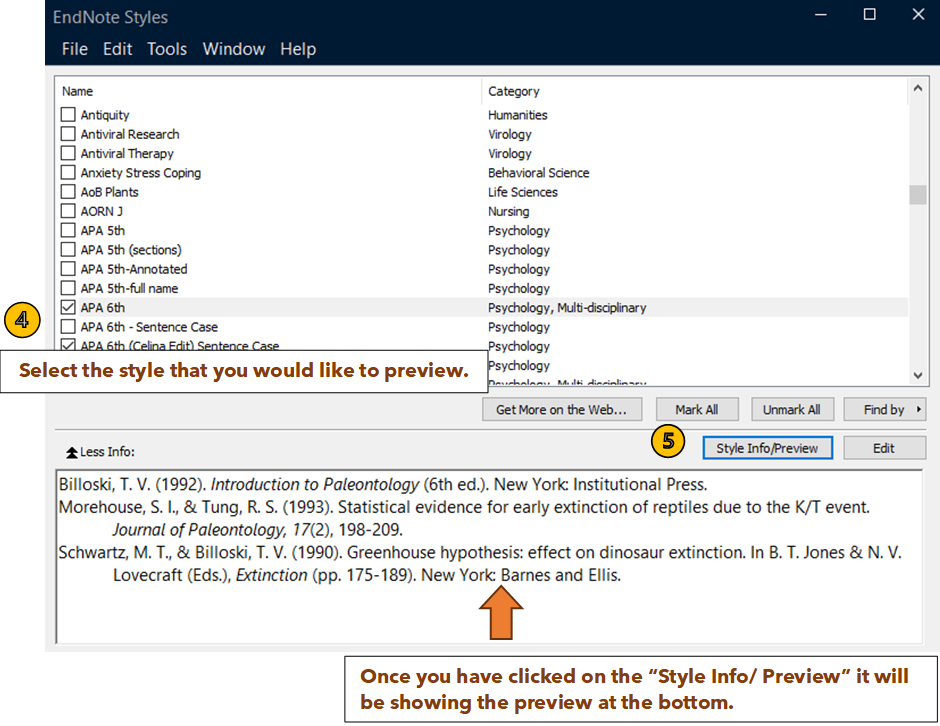Image resolution: width=940 pixels, height=726 pixels.
Task: Select the AORN J checkbox
Action: tap(66, 211)
